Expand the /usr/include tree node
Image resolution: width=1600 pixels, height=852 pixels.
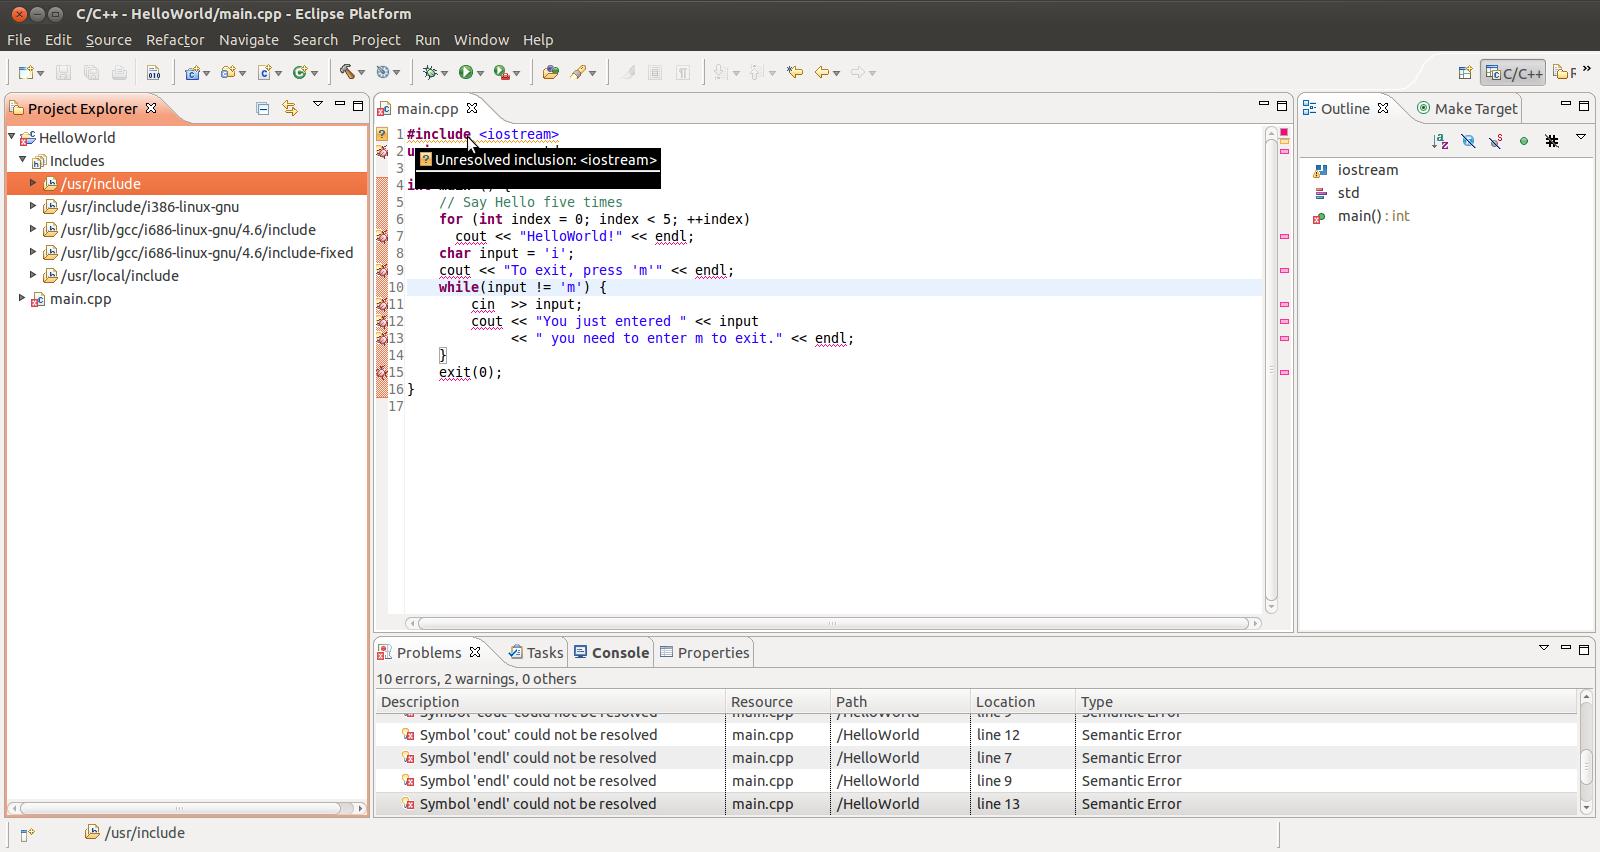click(33, 183)
